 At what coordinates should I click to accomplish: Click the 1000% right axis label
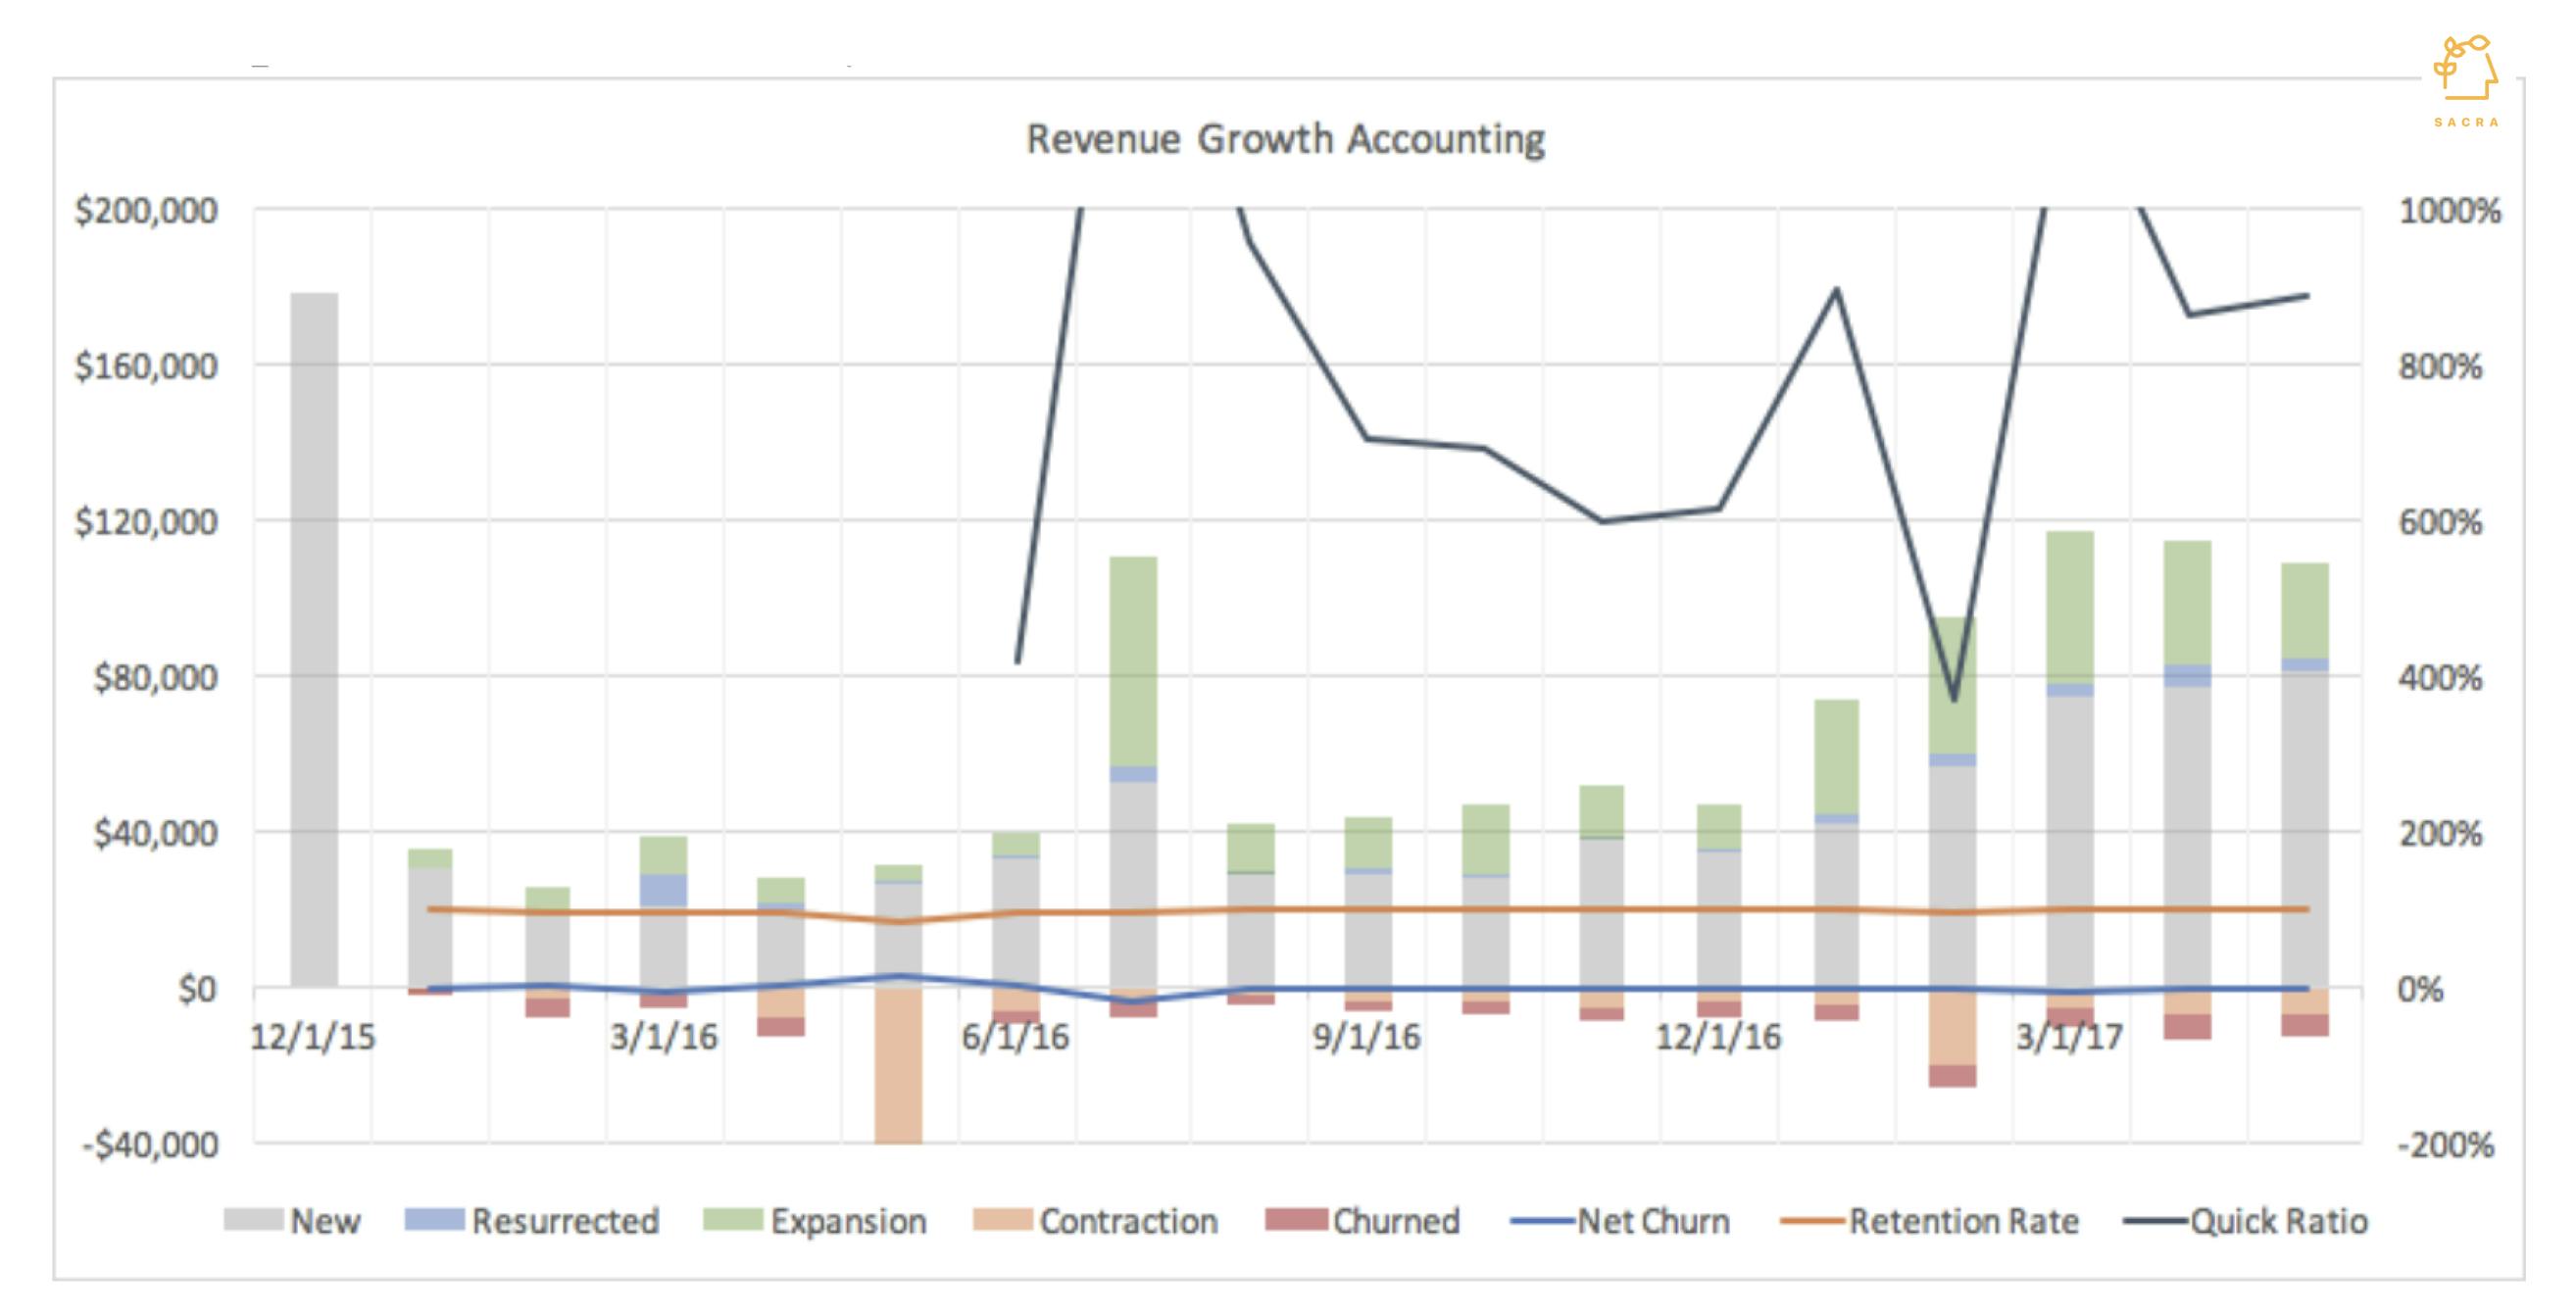coord(2450,211)
